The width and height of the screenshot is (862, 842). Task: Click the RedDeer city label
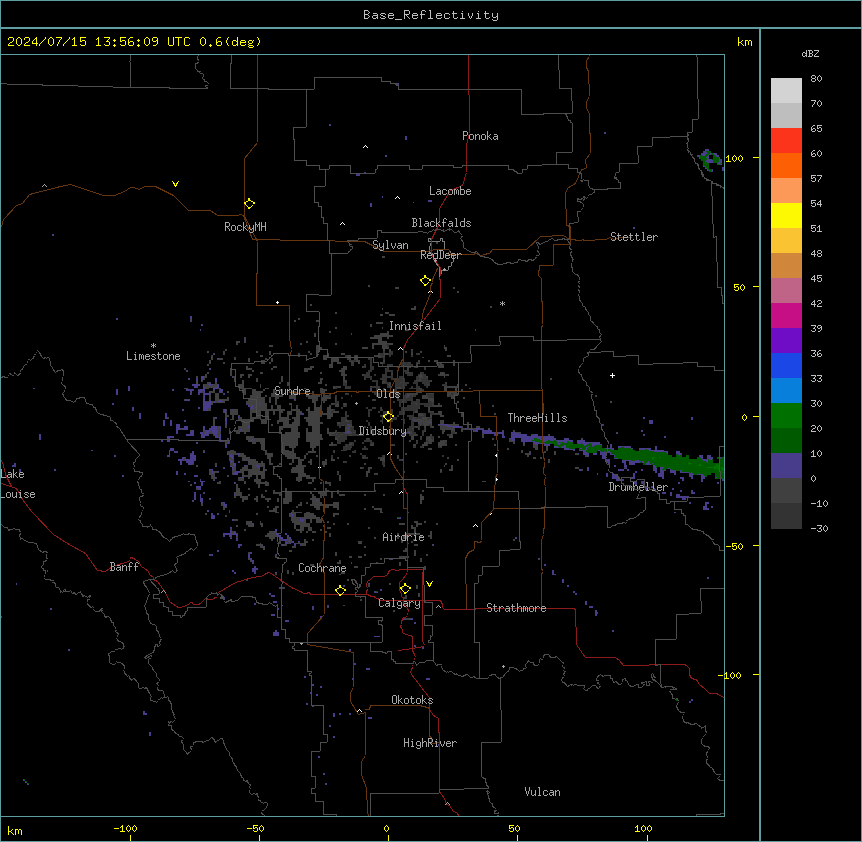440,255
